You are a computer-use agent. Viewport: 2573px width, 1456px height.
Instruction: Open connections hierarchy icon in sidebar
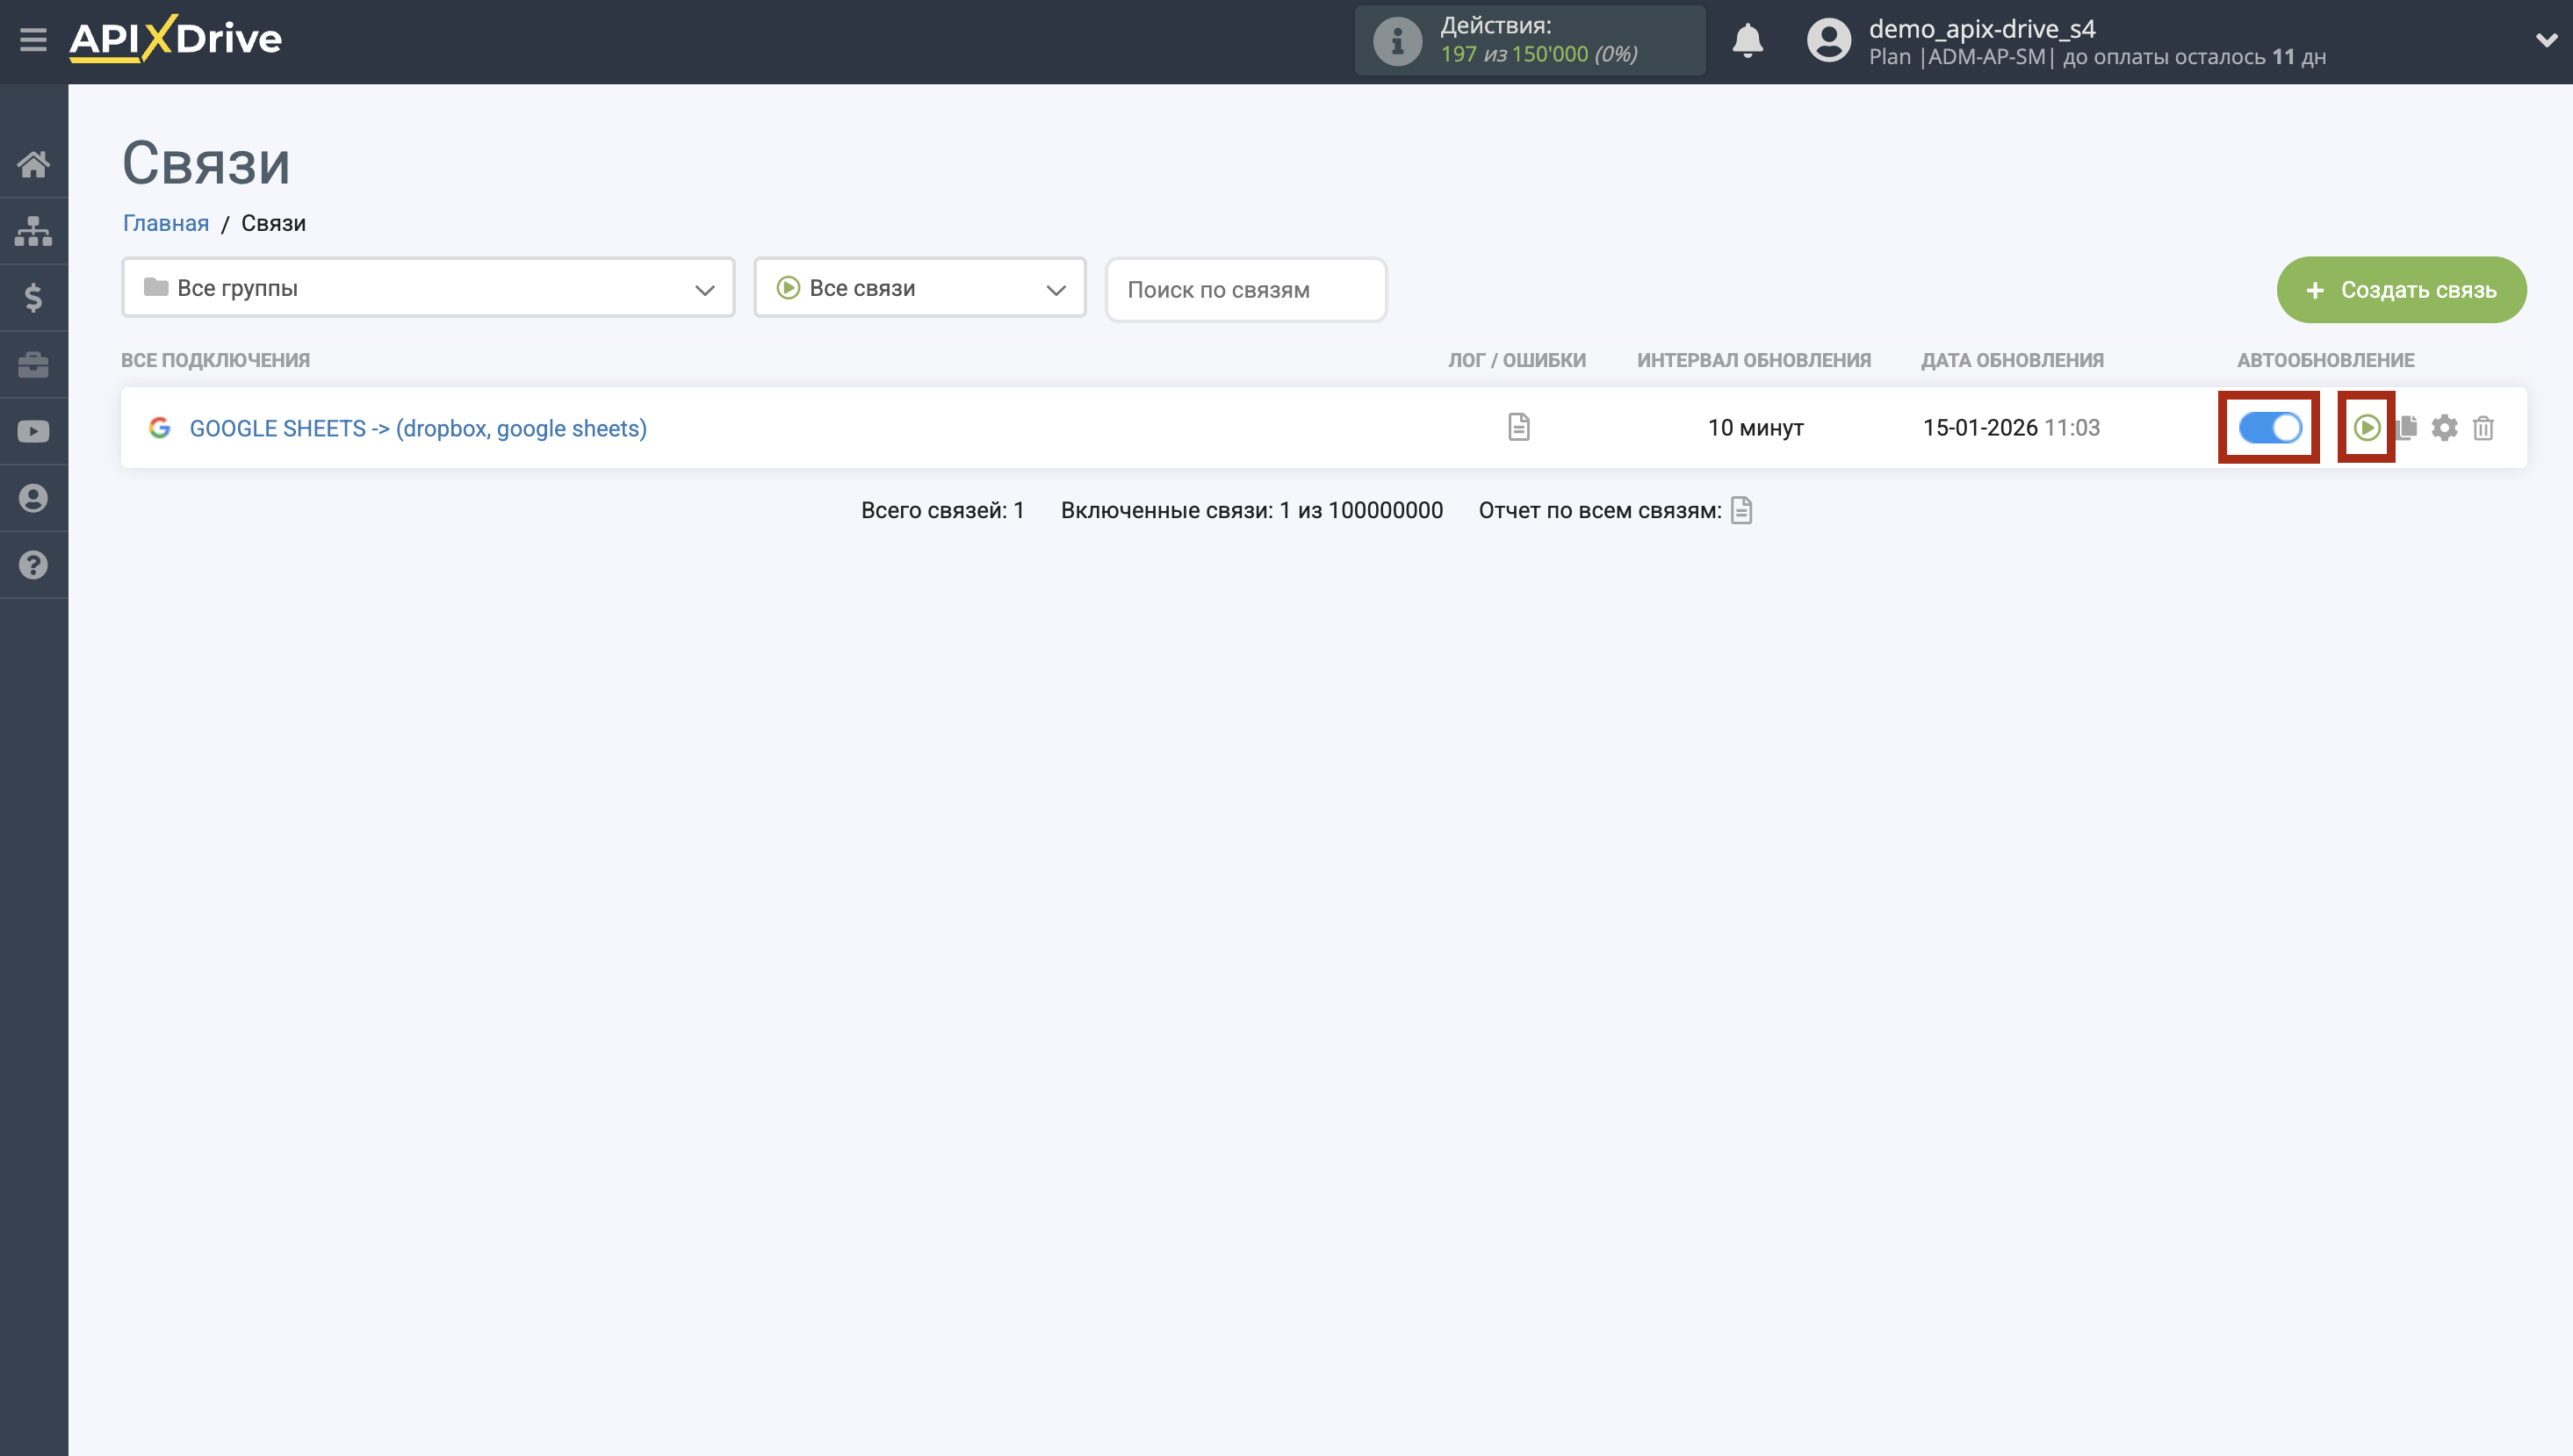click(x=33, y=230)
